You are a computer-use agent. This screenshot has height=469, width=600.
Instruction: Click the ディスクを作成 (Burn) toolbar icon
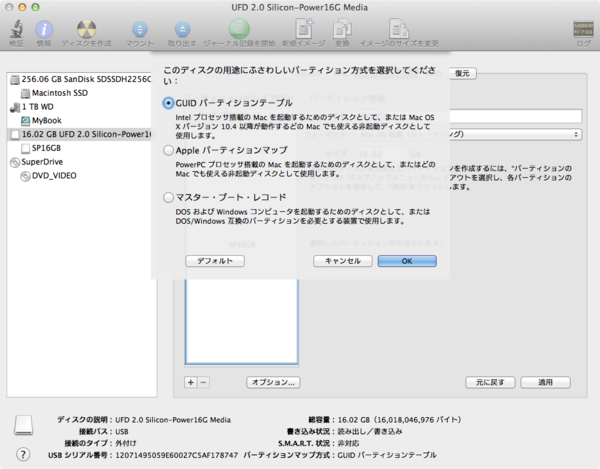click(x=86, y=29)
